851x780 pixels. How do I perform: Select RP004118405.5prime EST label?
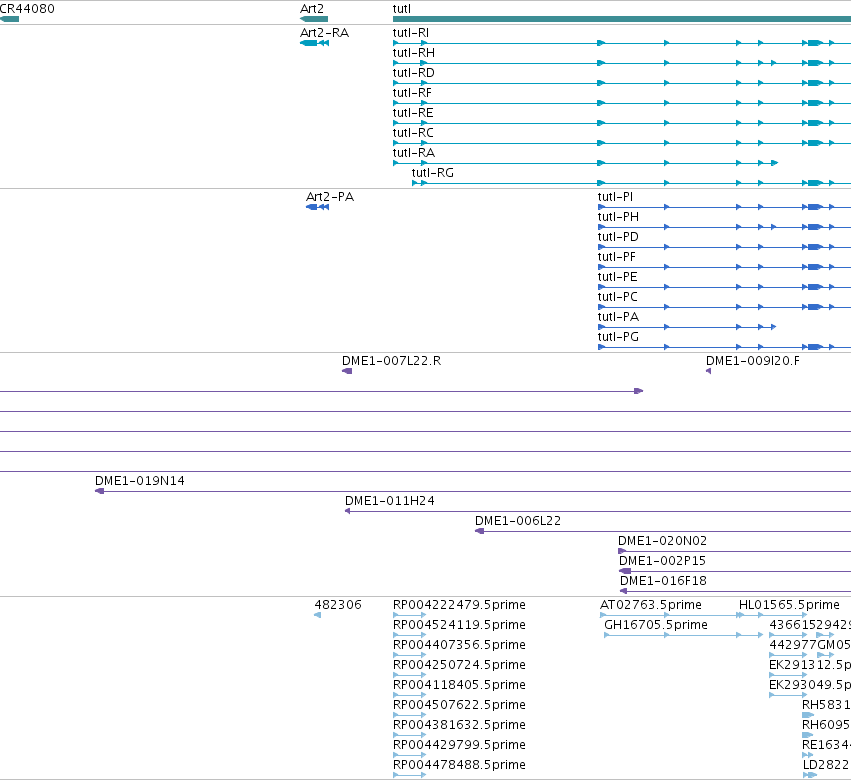(x=459, y=685)
